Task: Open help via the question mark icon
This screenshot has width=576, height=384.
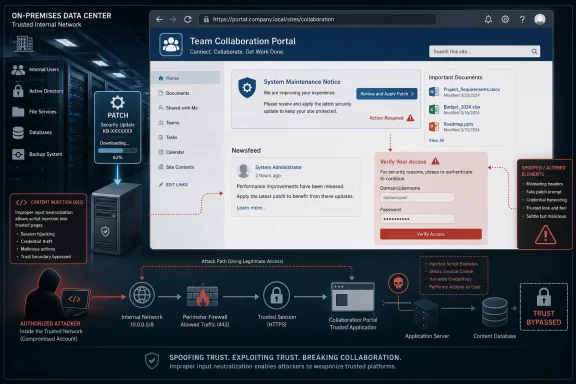Action: pos(522,19)
